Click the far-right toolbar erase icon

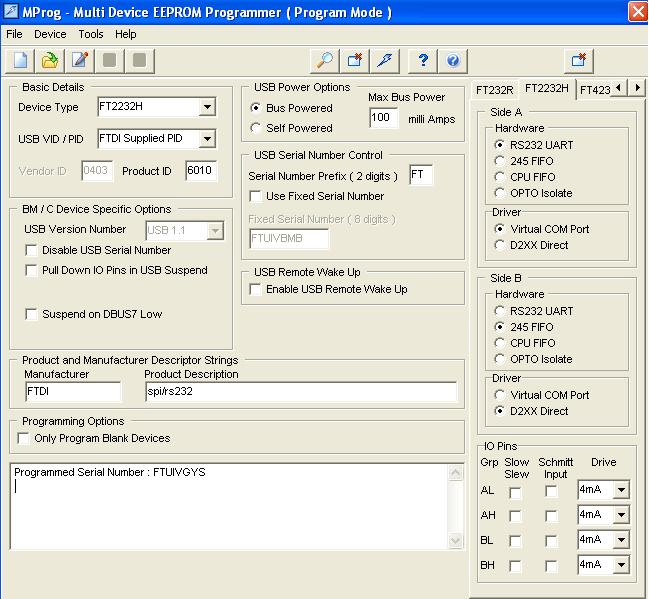click(x=579, y=60)
